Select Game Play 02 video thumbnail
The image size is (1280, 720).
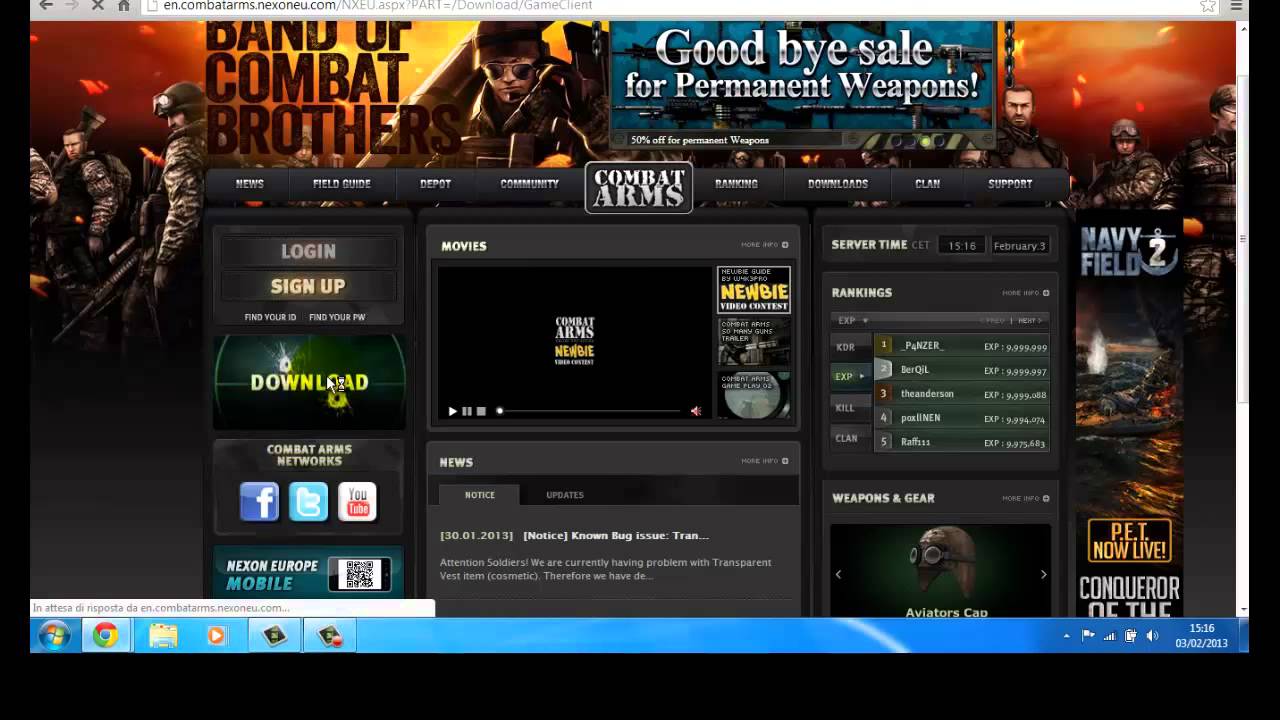point(754,394)
